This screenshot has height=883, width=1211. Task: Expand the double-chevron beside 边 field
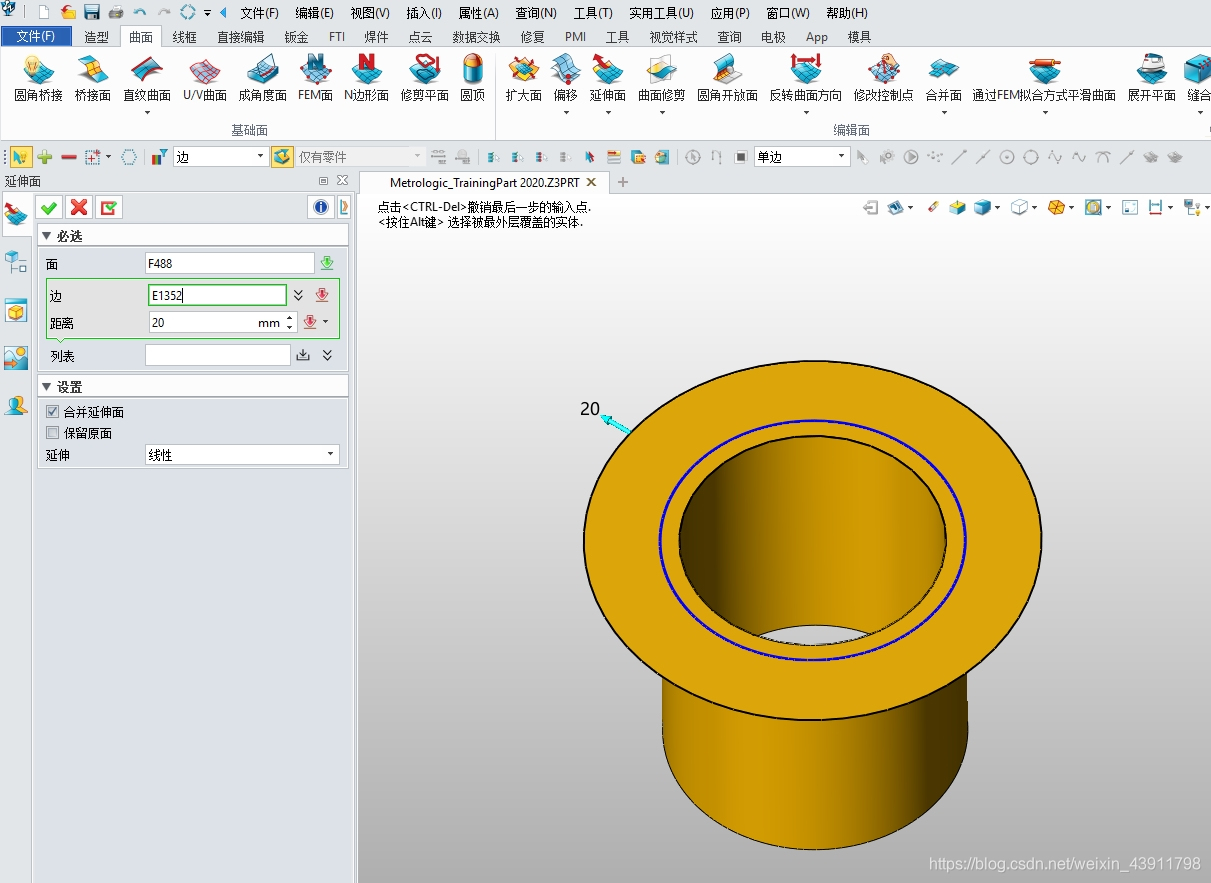[x=298, y=295]
